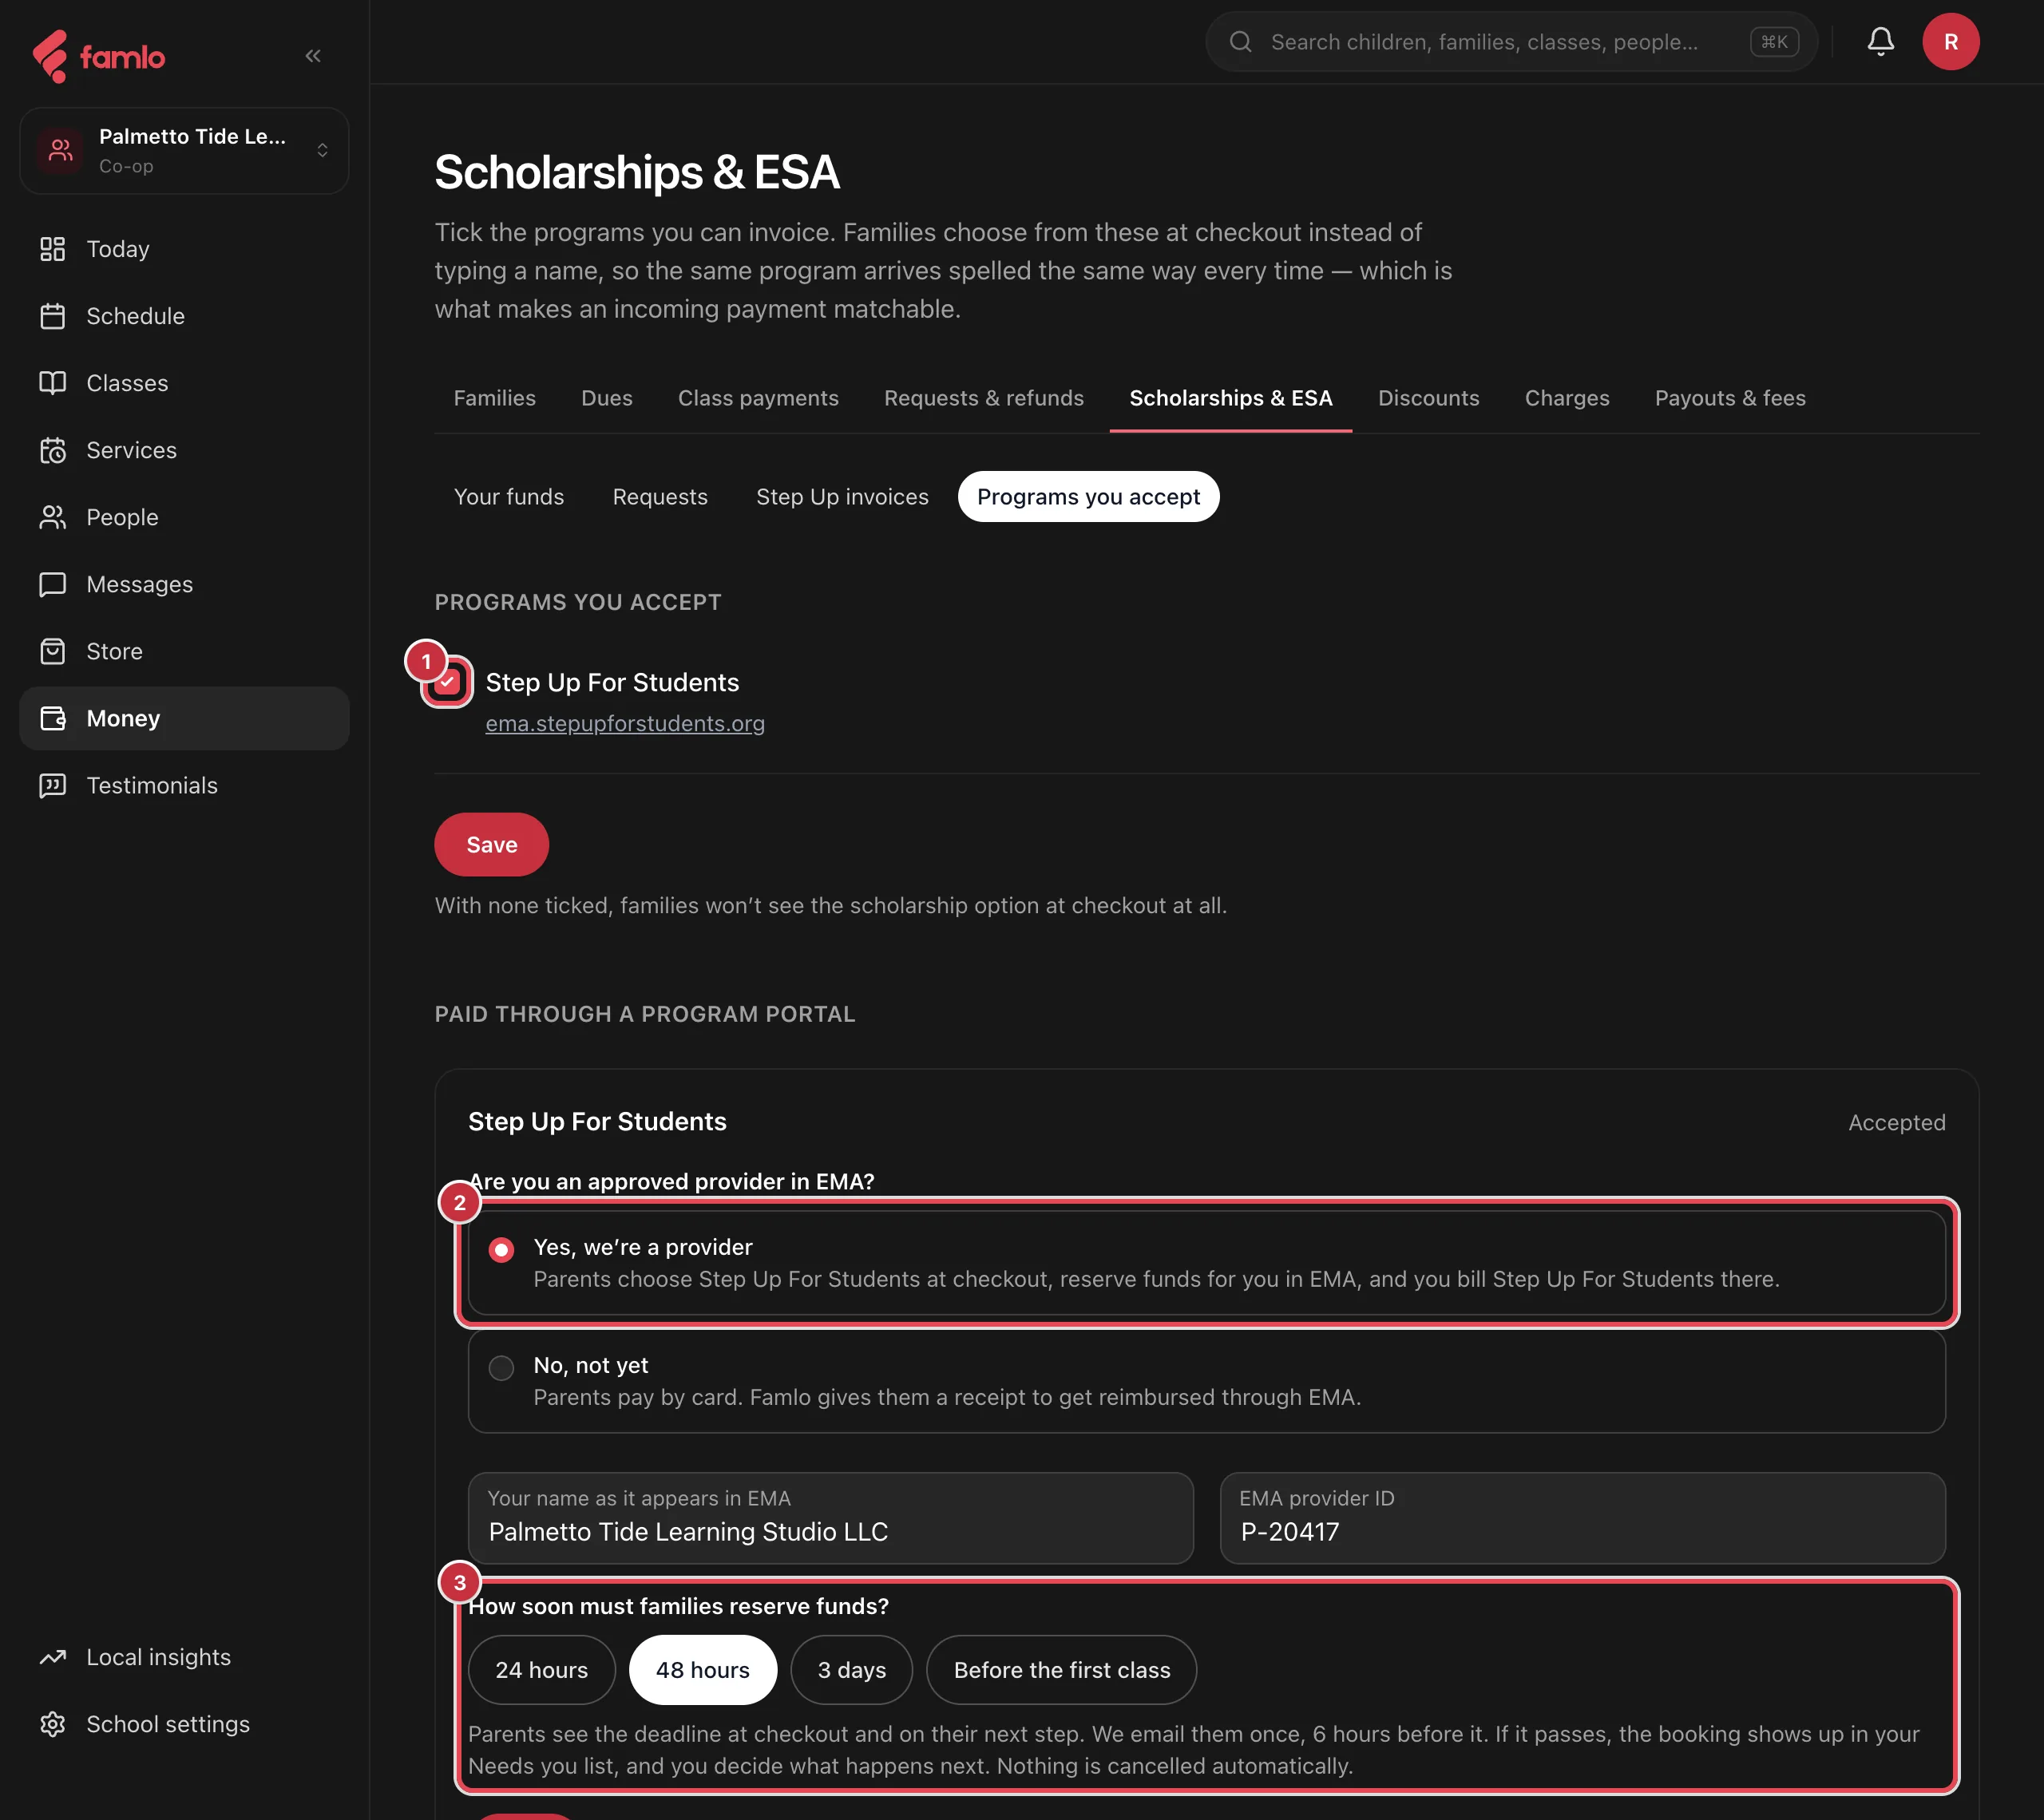Untick the Step Up For Students checkbox
Image resolution: width=2044 pixels, height=1820 pixels.
coord(447,682)
